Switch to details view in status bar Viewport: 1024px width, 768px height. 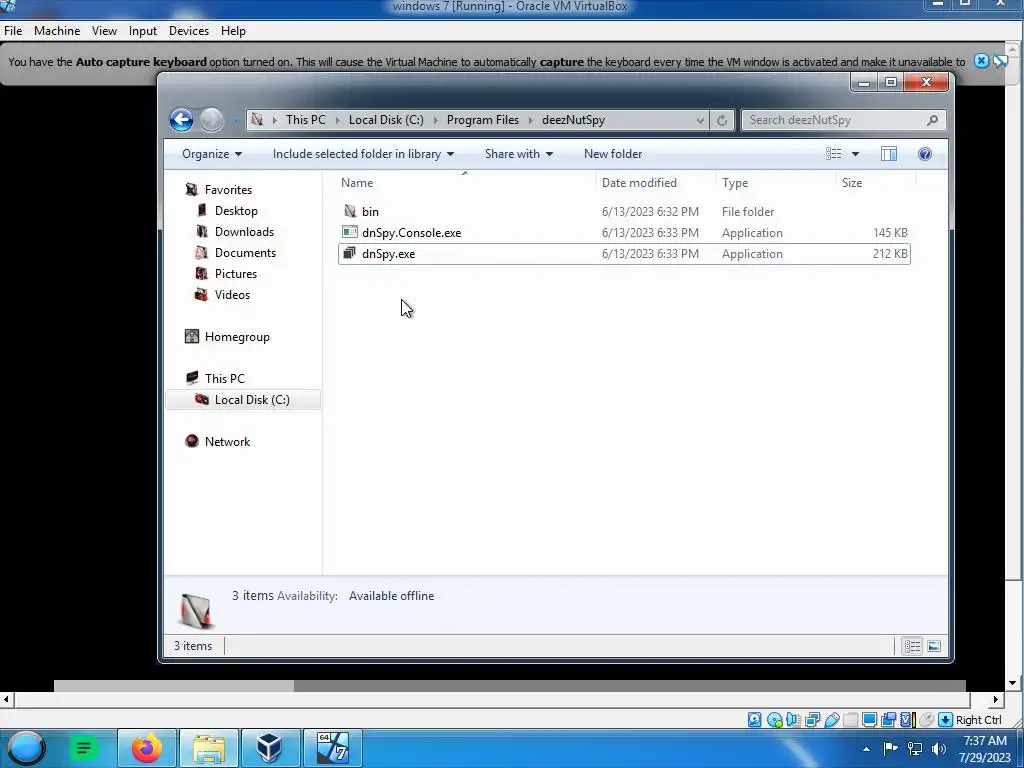(x=912, y=646)
